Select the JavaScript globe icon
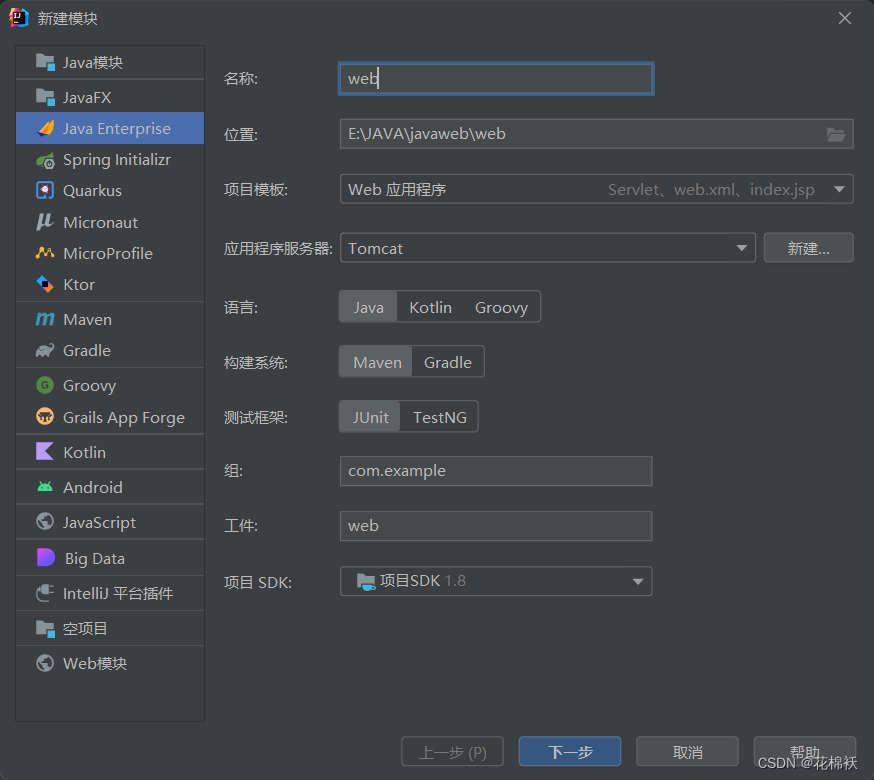874x780 pixels. coord(45,522)
